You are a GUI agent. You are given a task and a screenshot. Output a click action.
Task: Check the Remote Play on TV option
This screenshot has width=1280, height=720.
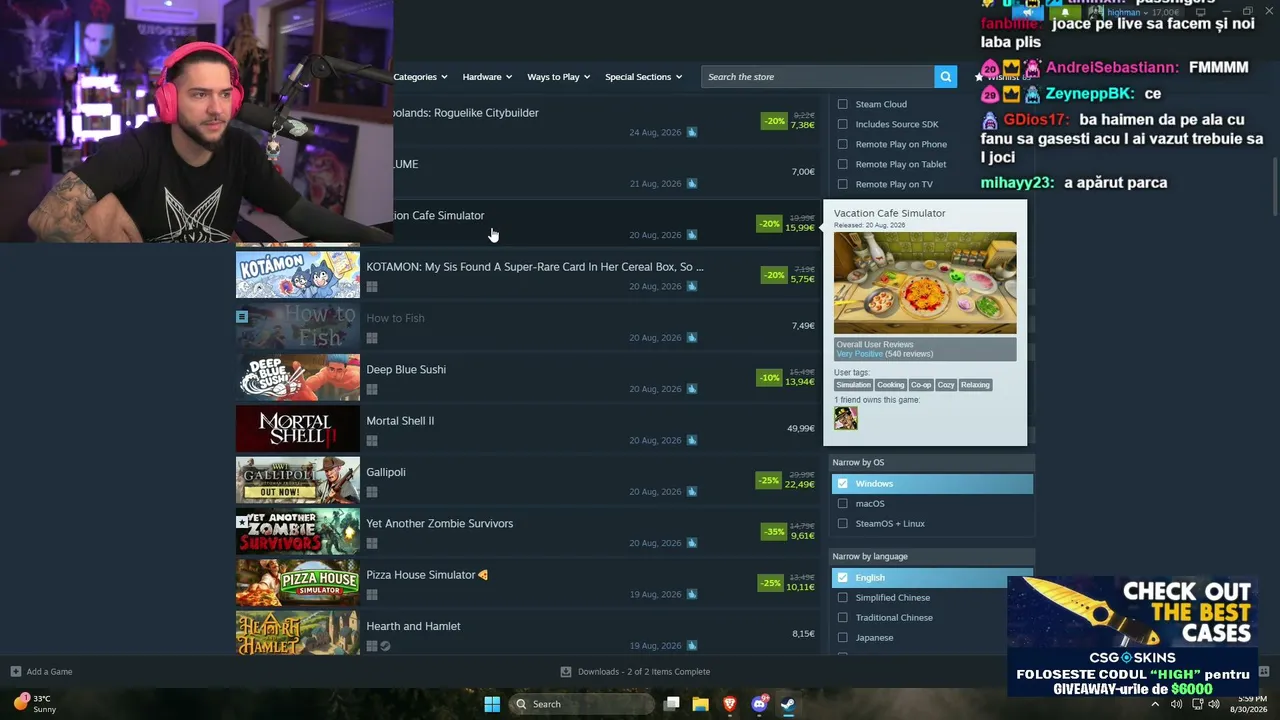point(842,184)
